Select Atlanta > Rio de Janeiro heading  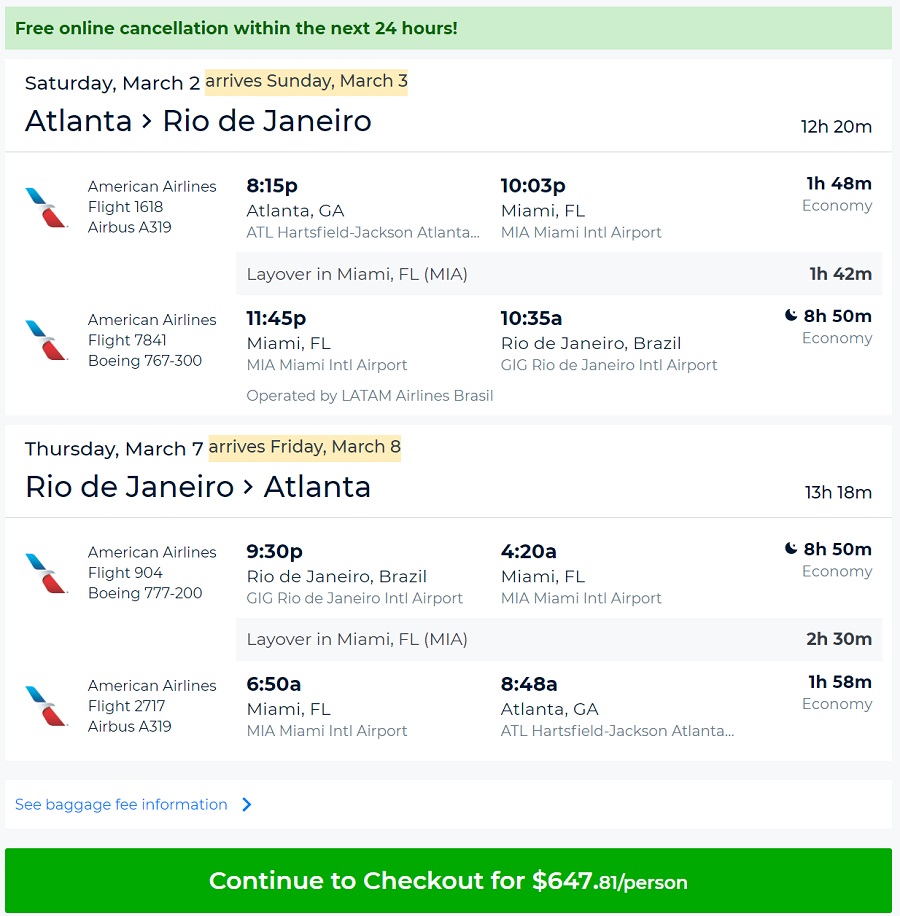pyautogui.click(x=198, y=121)
